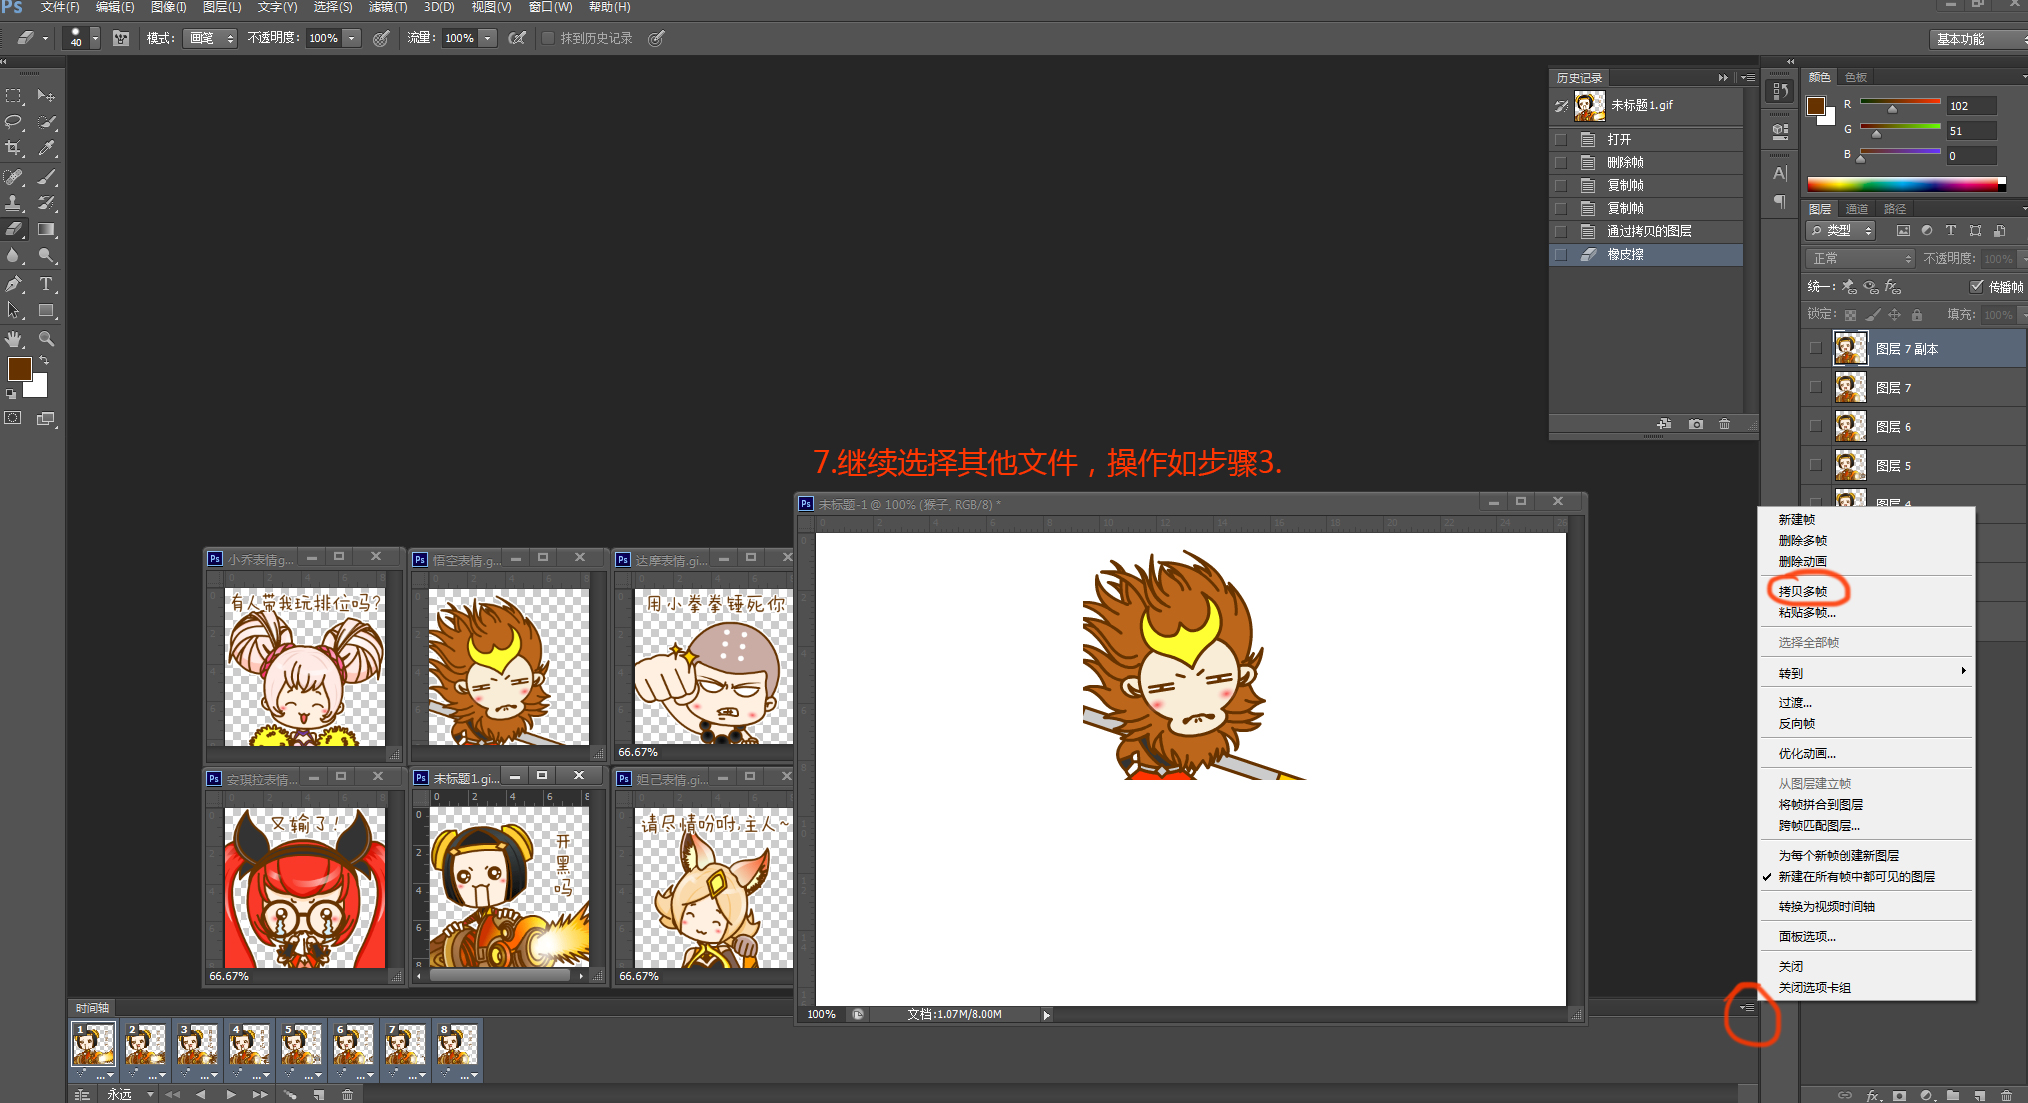Viewport: 2028px width, 1103px height.
Task: Select the Horizontal Type tool
Action: [46, 285]
